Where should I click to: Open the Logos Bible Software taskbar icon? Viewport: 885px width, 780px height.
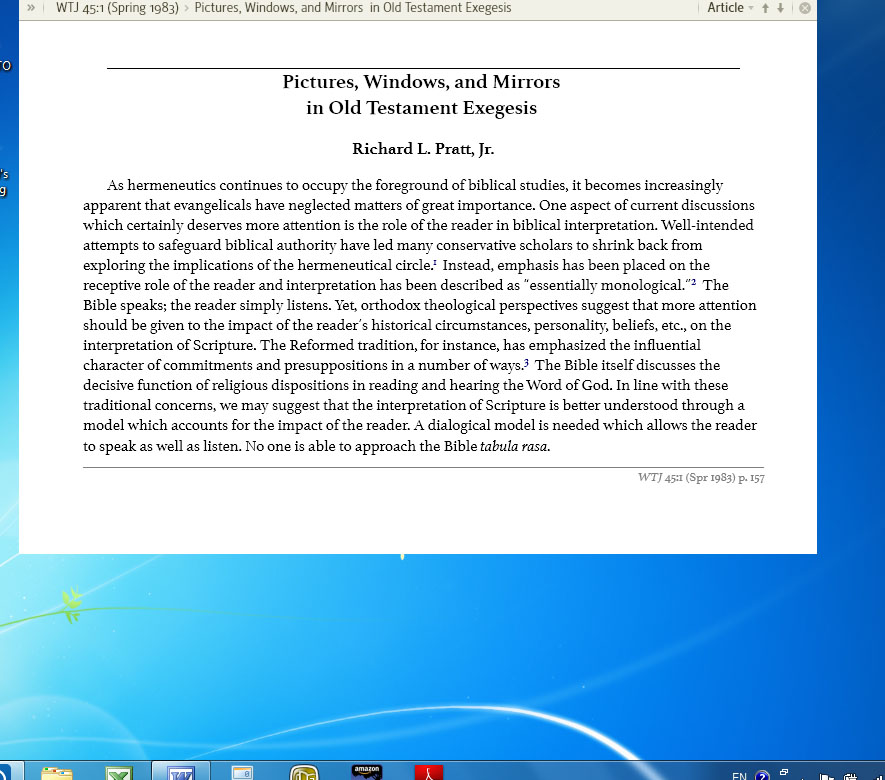pos(304,772)
